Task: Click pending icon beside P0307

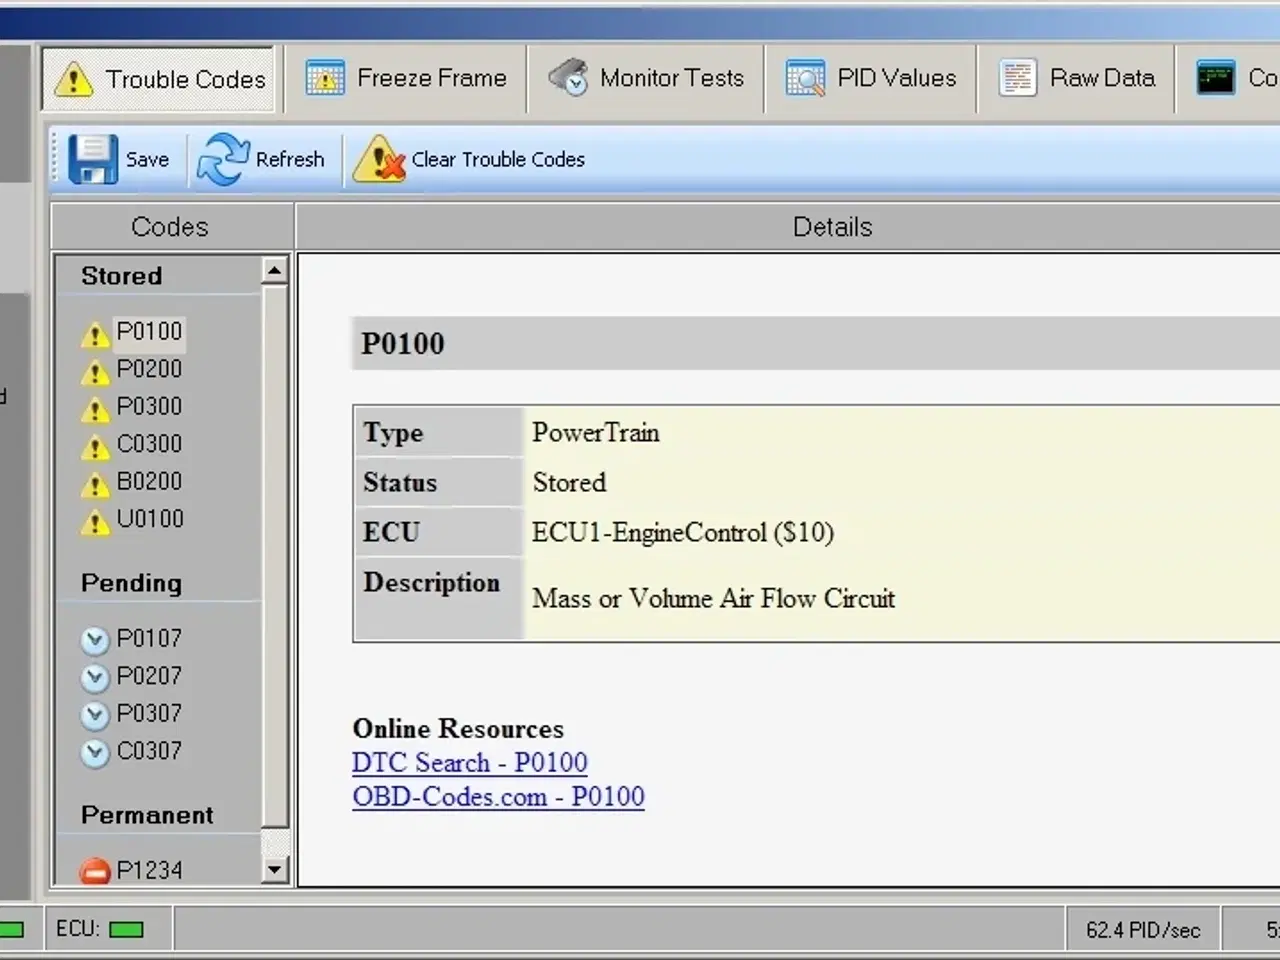Action: click(95, 715)
